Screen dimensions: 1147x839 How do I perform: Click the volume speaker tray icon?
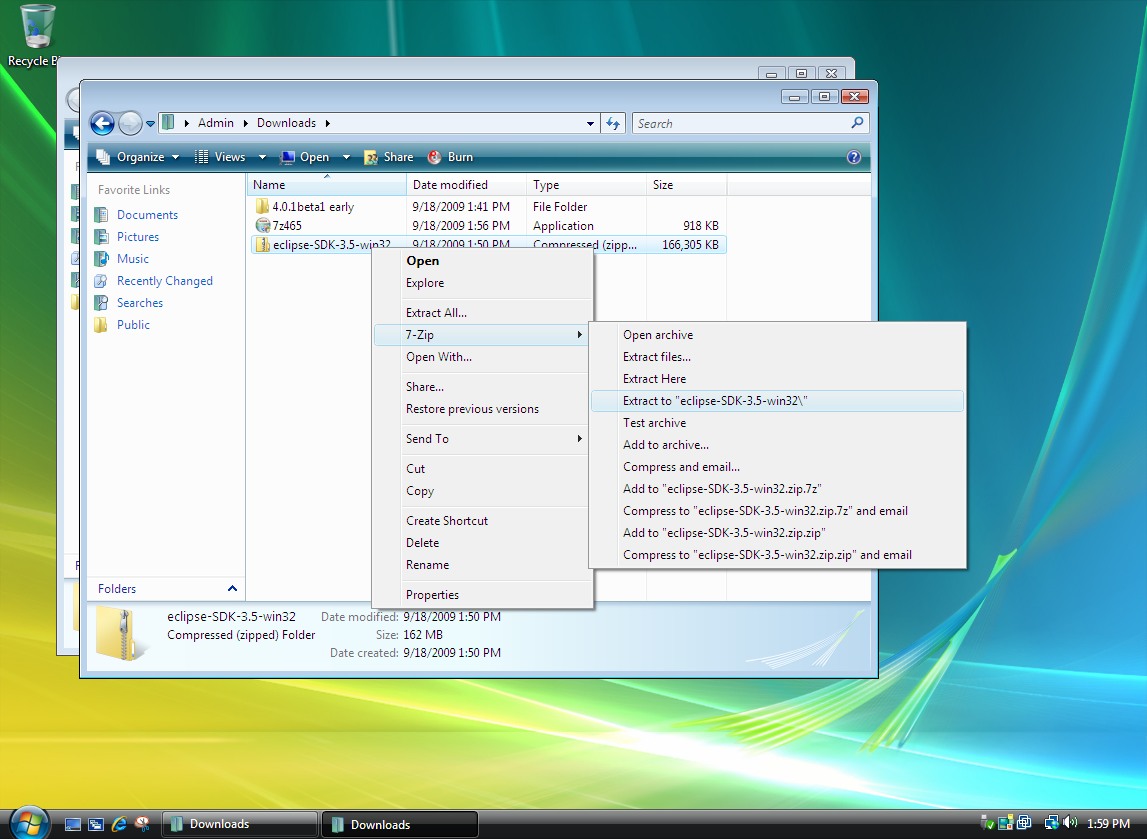pyautogui.click(x=1070, y=823)
